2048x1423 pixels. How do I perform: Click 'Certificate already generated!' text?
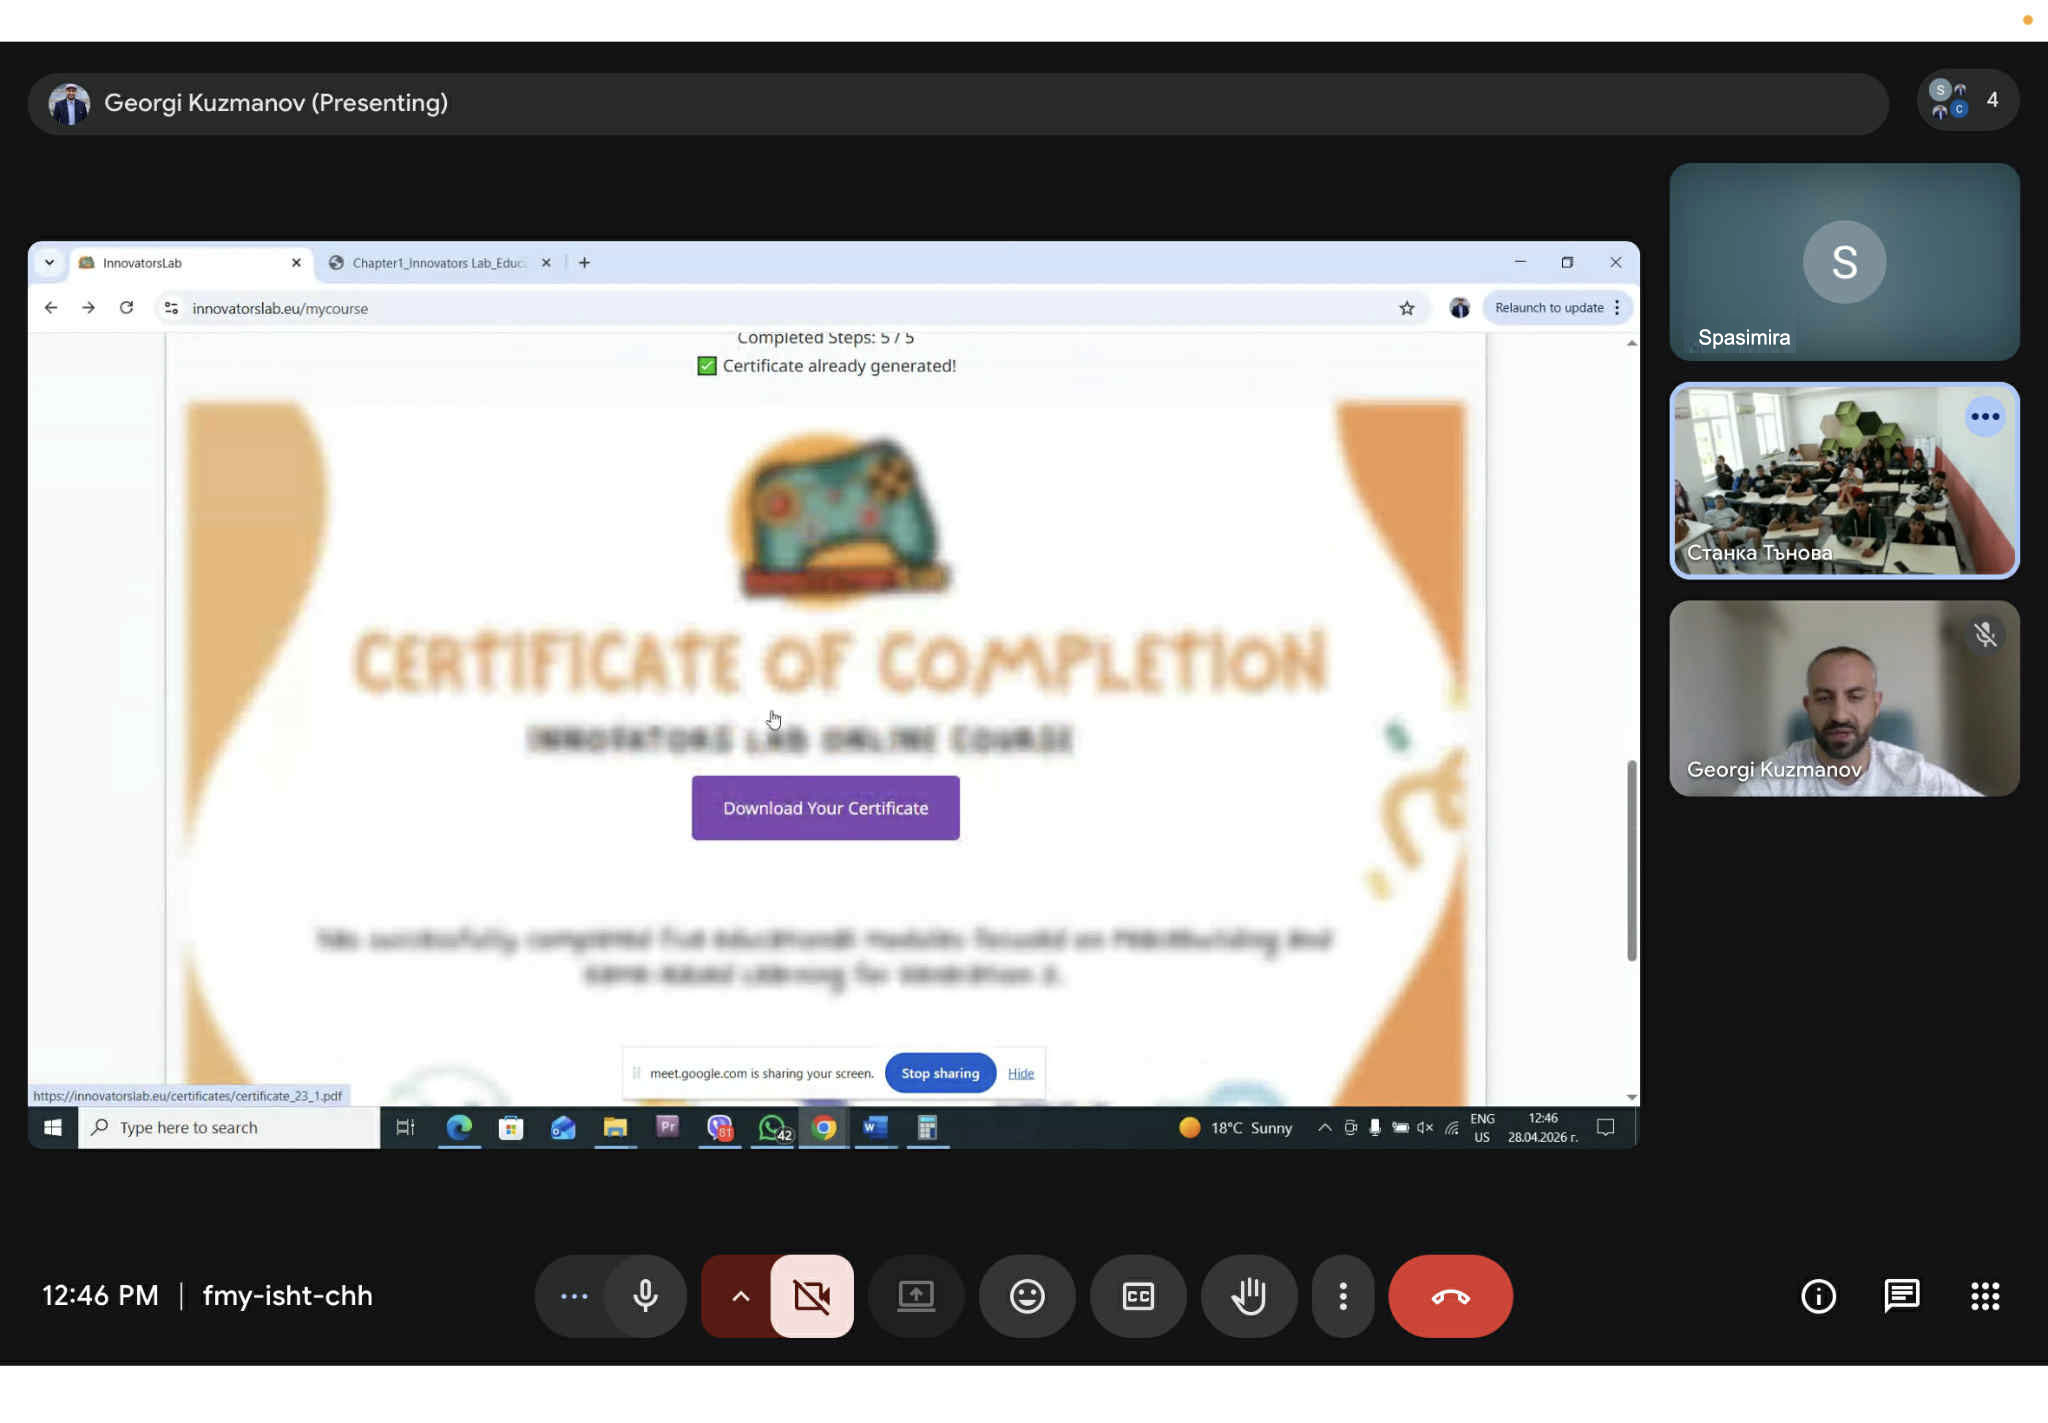[x=839, y=366]
